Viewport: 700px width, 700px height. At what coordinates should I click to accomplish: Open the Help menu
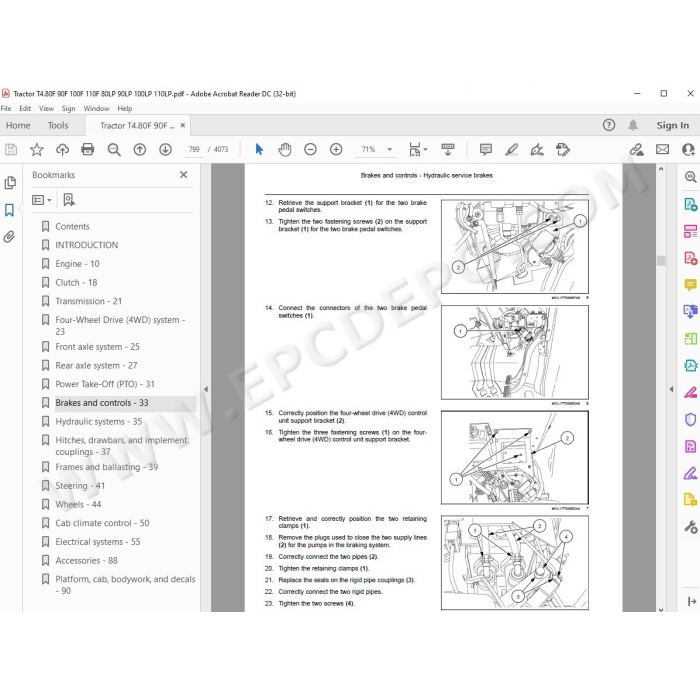125,108
